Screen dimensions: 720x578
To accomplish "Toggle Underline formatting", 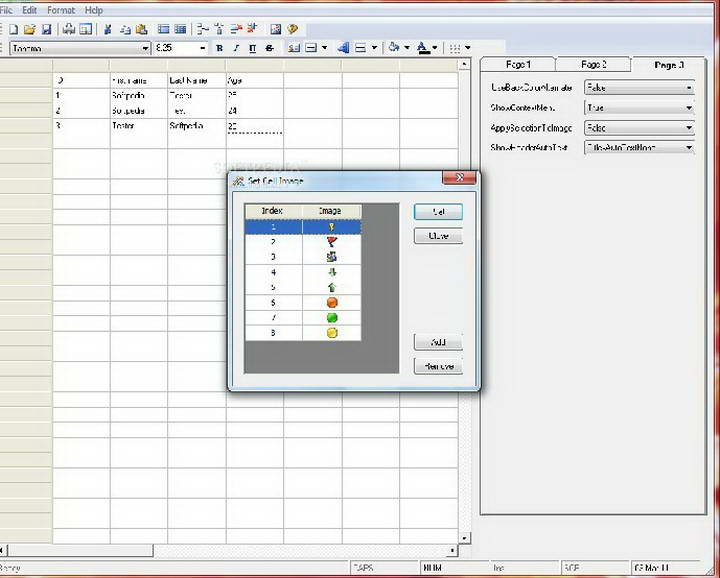I will 252,48.
